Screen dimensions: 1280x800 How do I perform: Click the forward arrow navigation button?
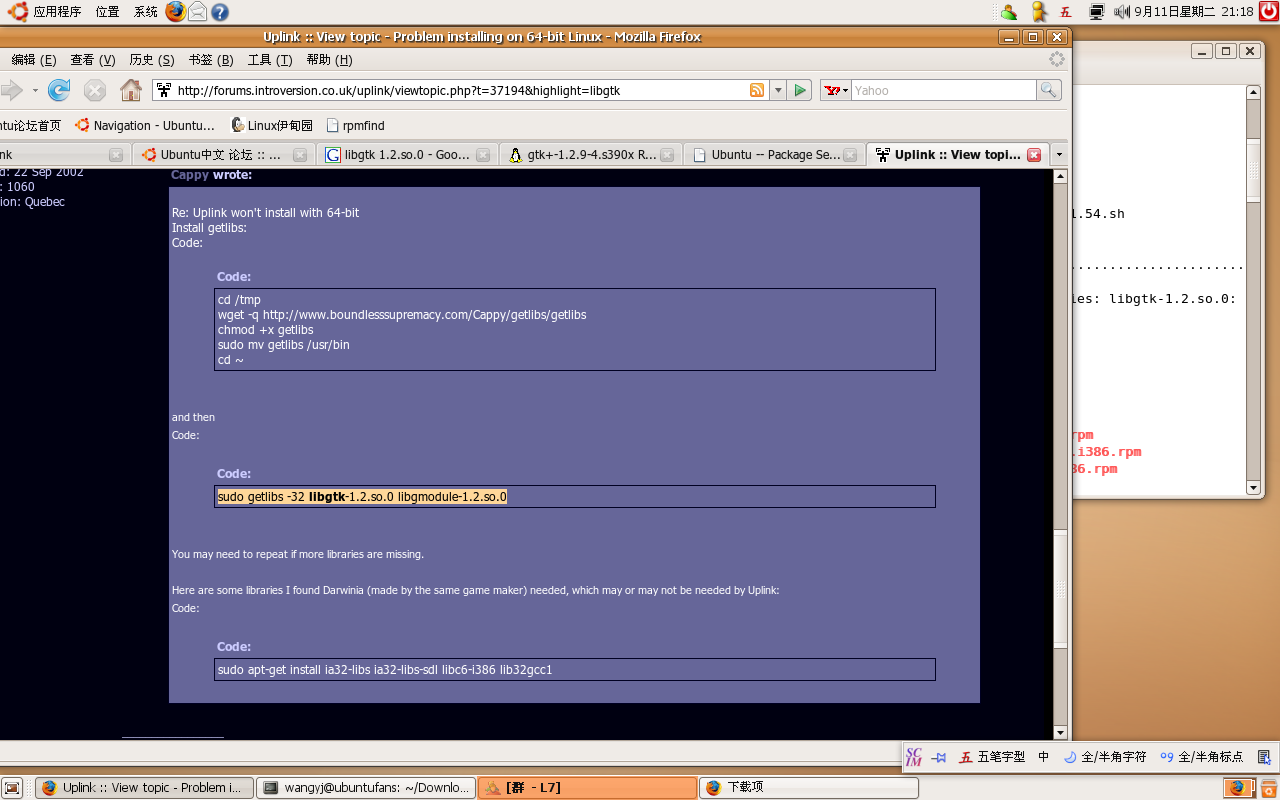pos(11,90)
